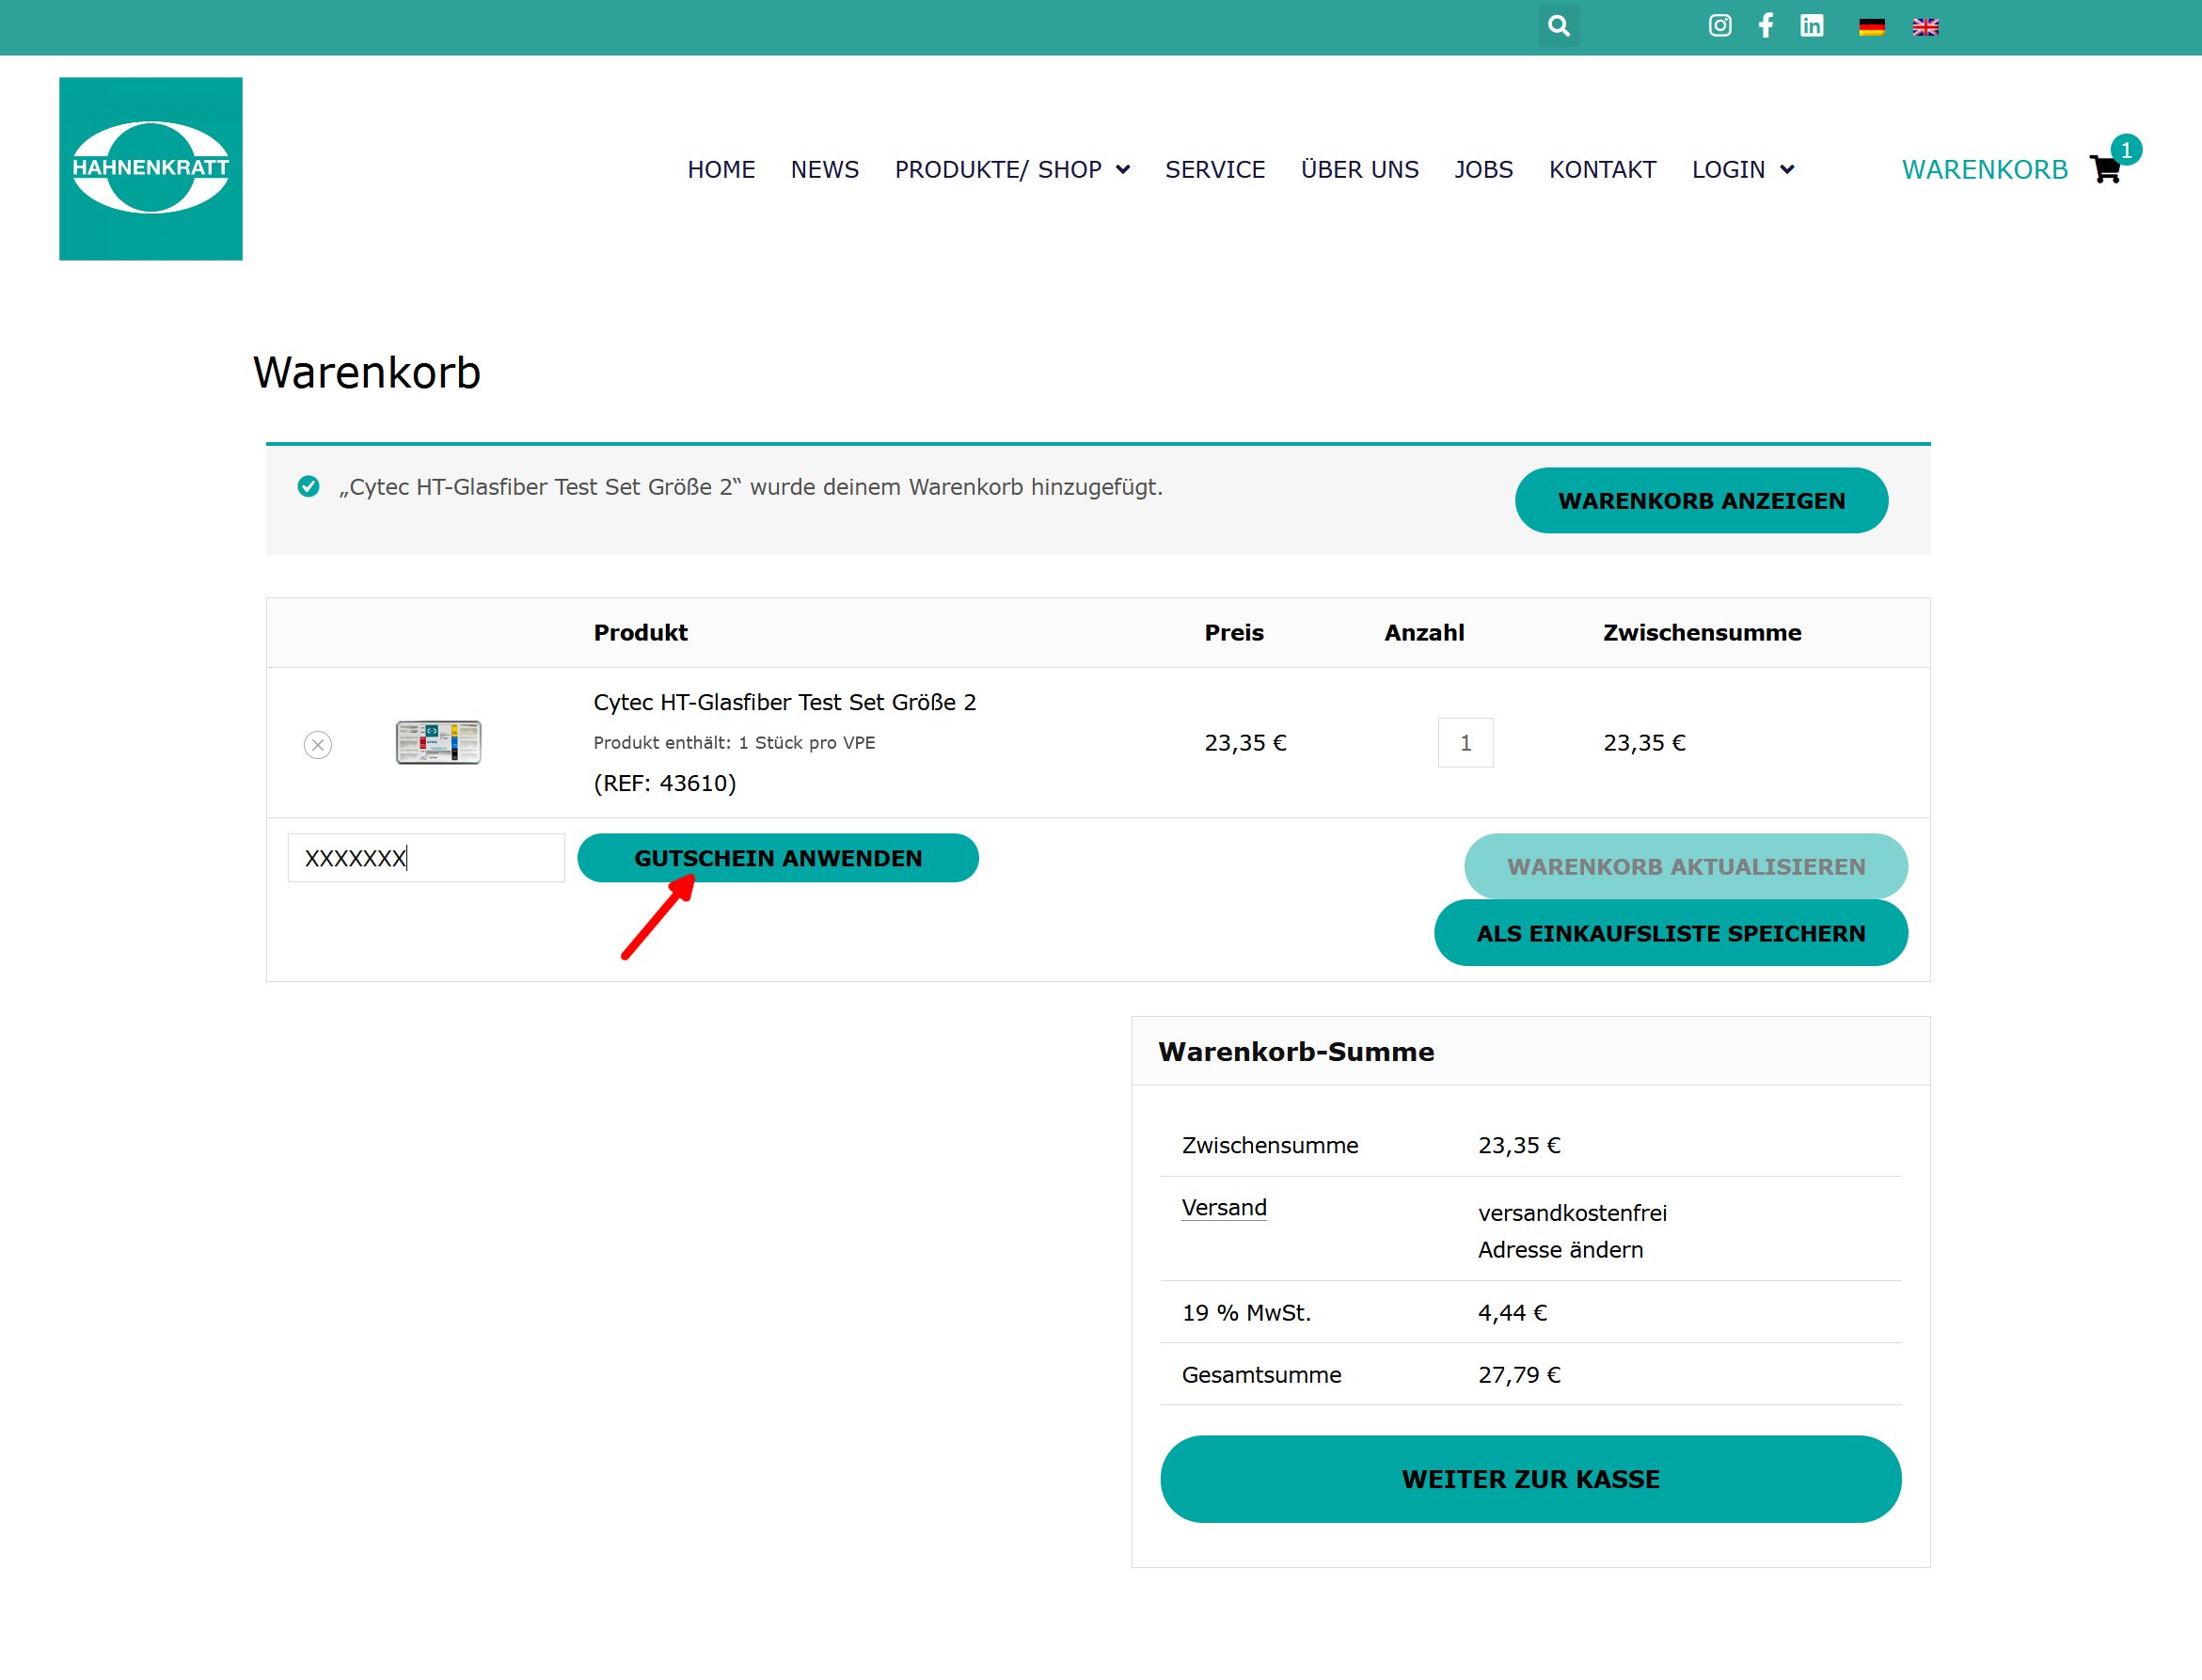Image resolution: width=2202 pixels, height=1680 pixels.
Task: Click the success checkmark icon in notice
Action: [309, 487]
